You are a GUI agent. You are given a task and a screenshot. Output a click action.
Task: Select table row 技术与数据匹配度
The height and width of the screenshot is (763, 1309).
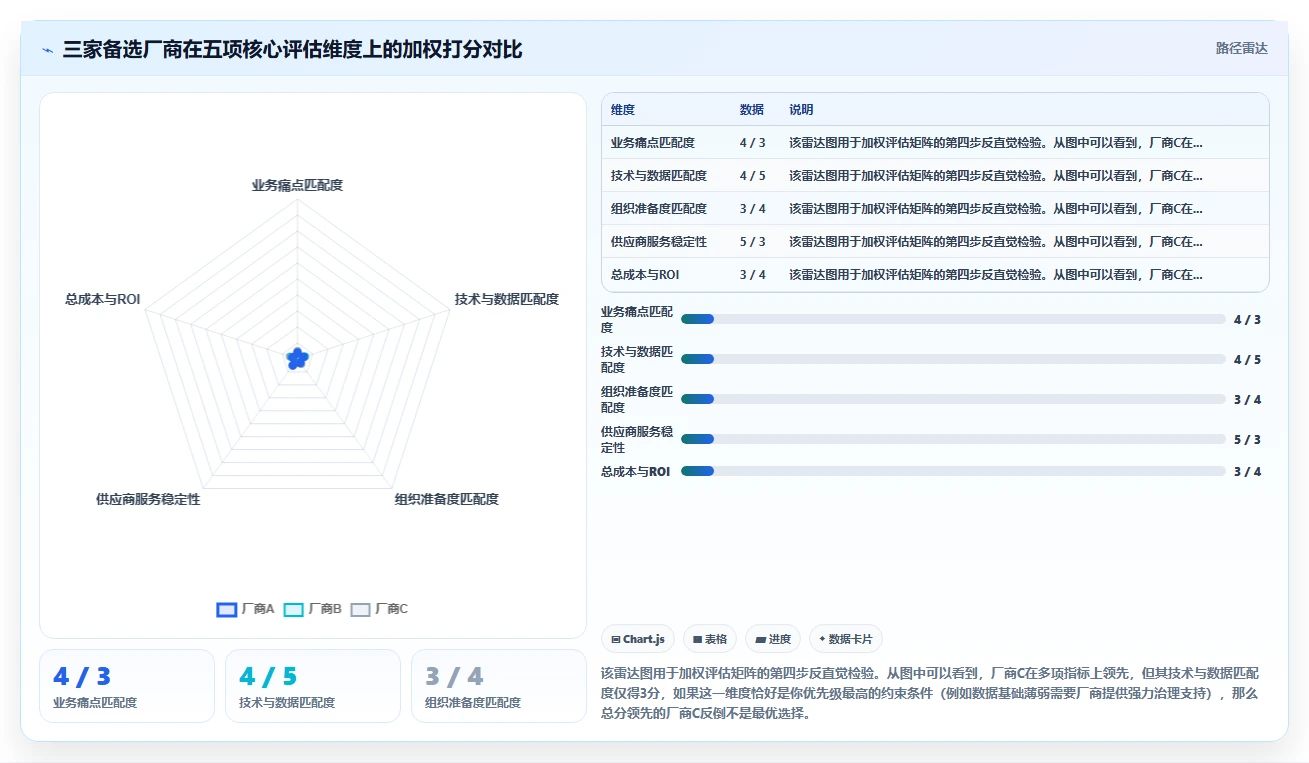pyautogui.click(x=935, y=175)
